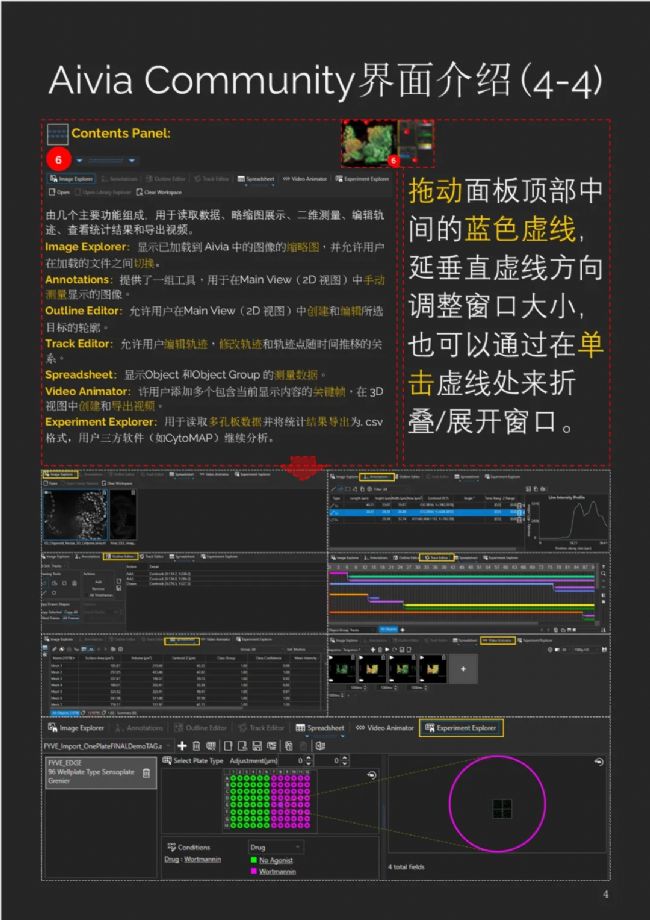The image size is (650, 920).
Task: Add a keyframe with the plus tile
Action: (463, 668)
